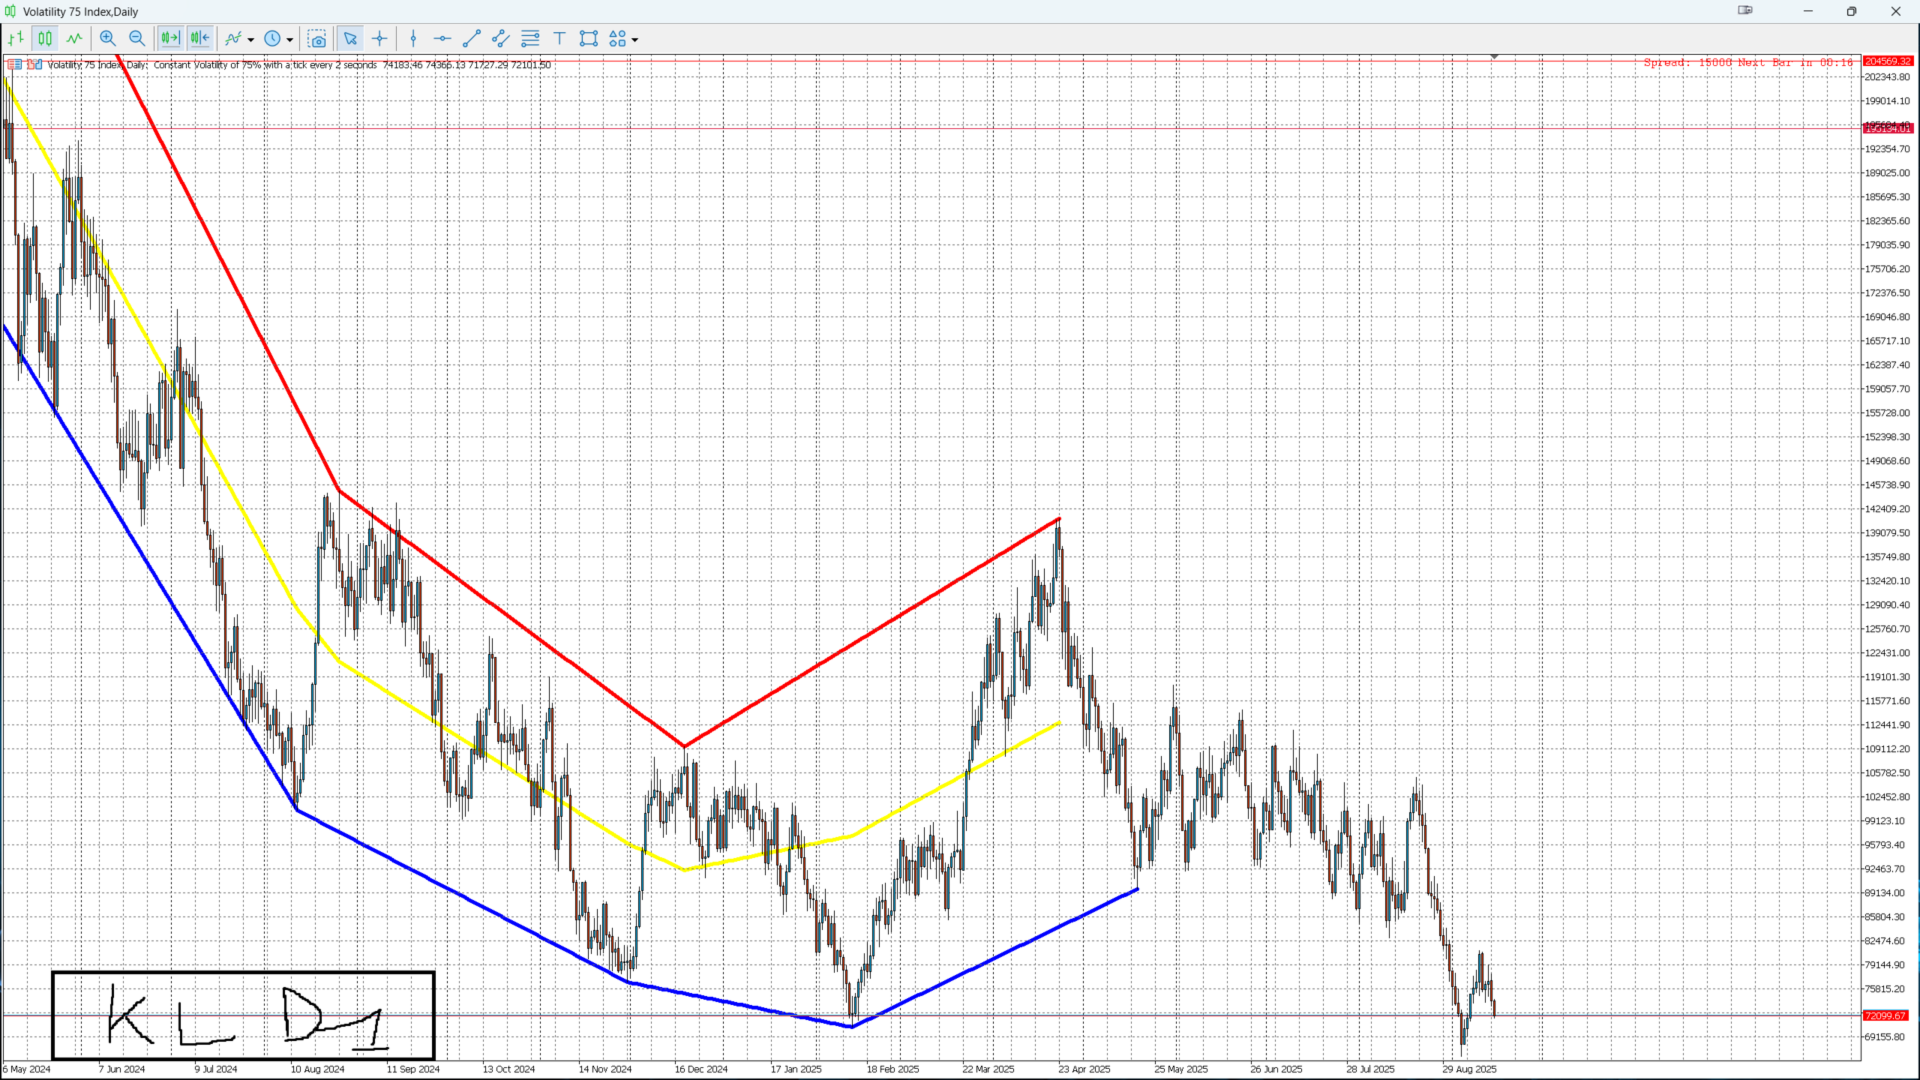Toggle chart shift from right border
1920x1080 pixels.
click(200, 39)
